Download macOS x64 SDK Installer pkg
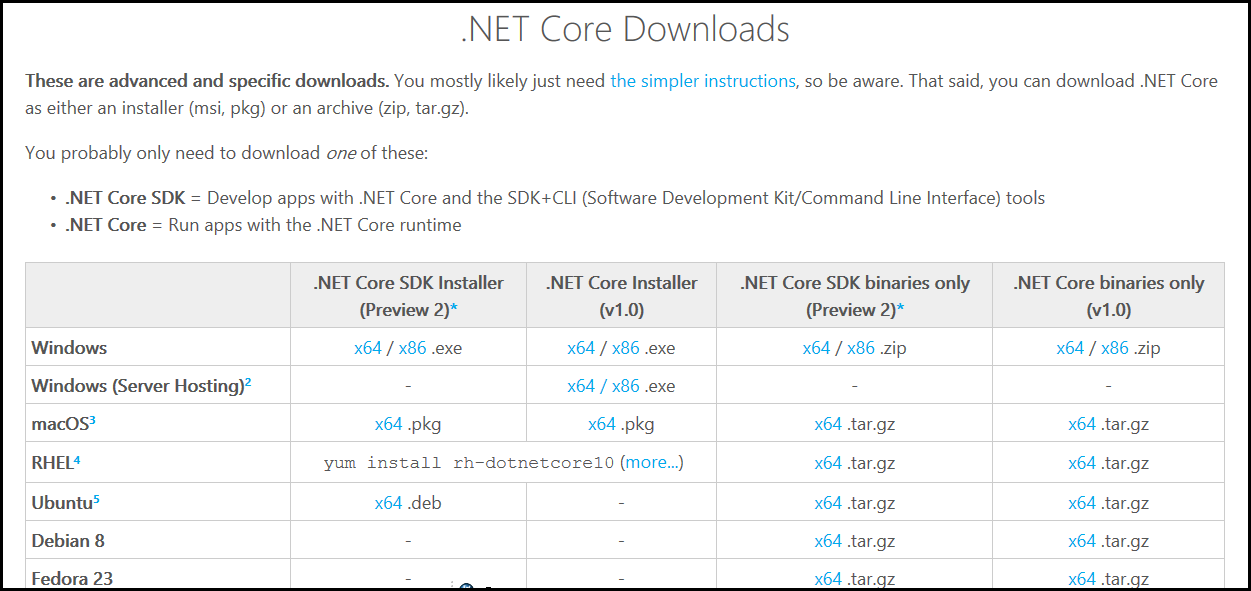 pyautogui.click(x=388, y=424)
